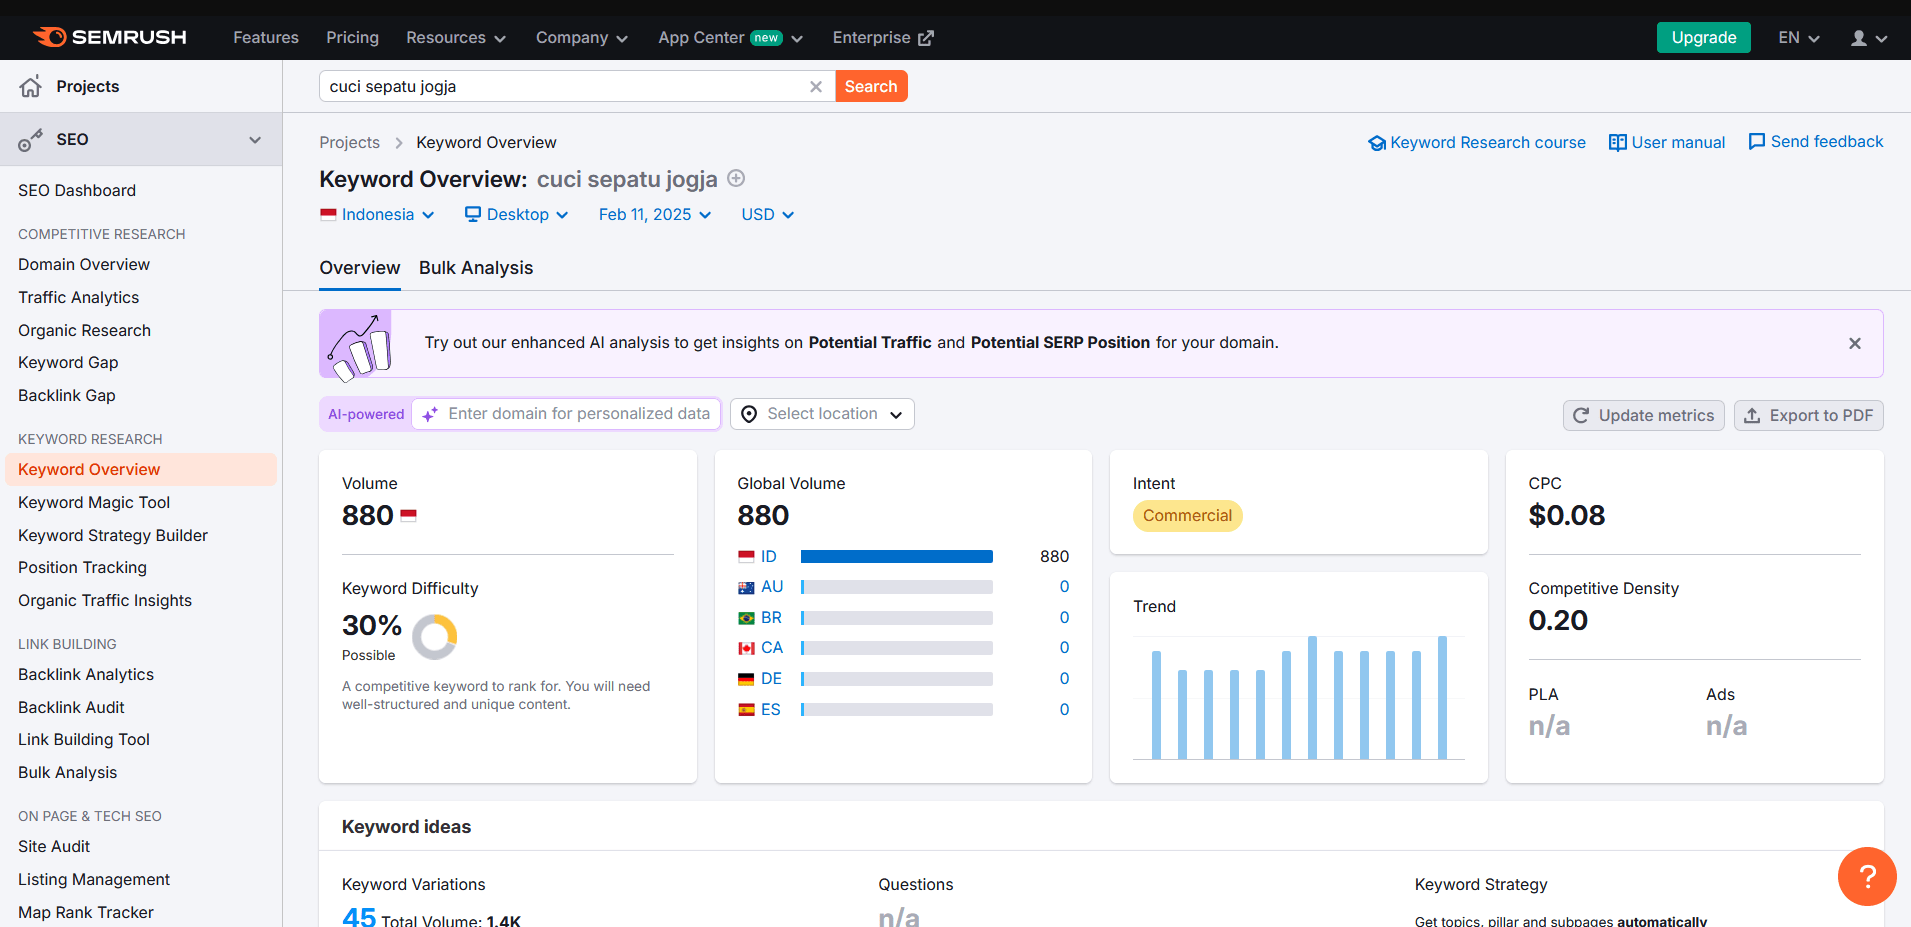This screenshot has height=927, width=1911.
Task: Click the User manual book icon
Action: [x=1617, y=143]
